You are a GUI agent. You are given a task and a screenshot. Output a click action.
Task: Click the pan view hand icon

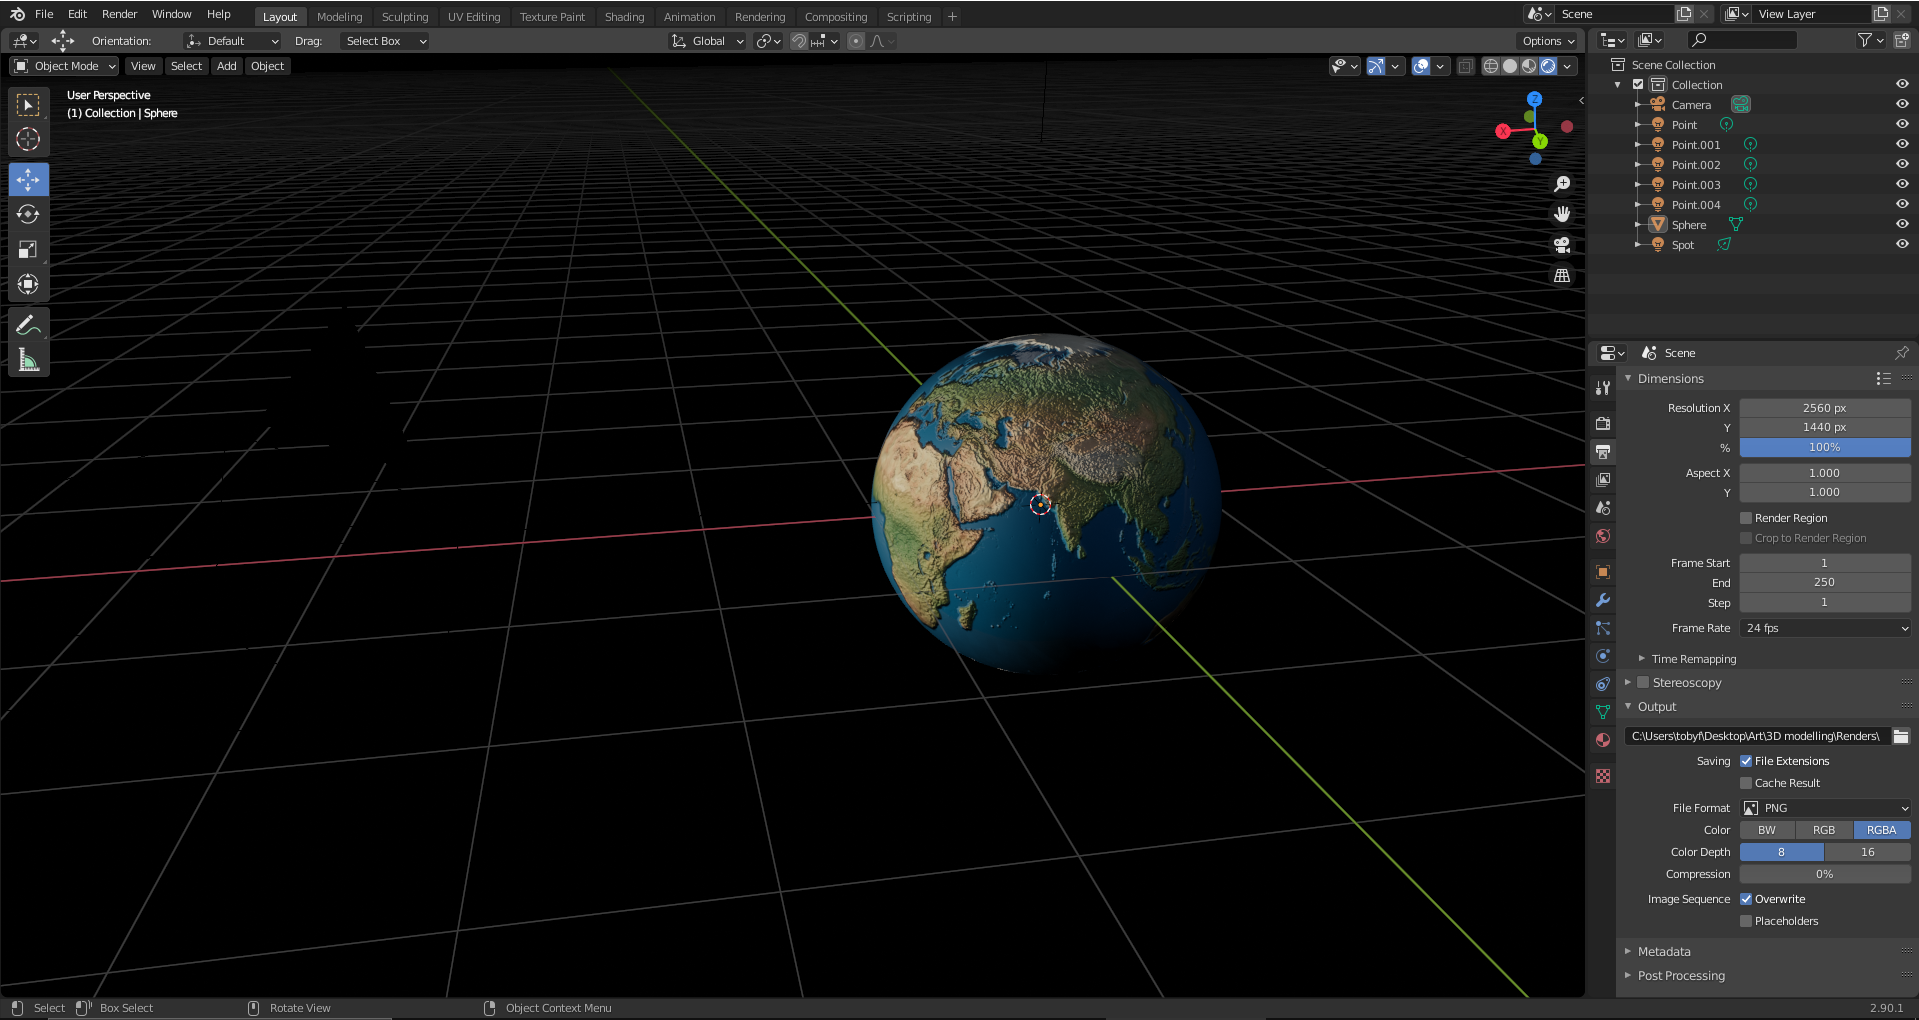1562,214
